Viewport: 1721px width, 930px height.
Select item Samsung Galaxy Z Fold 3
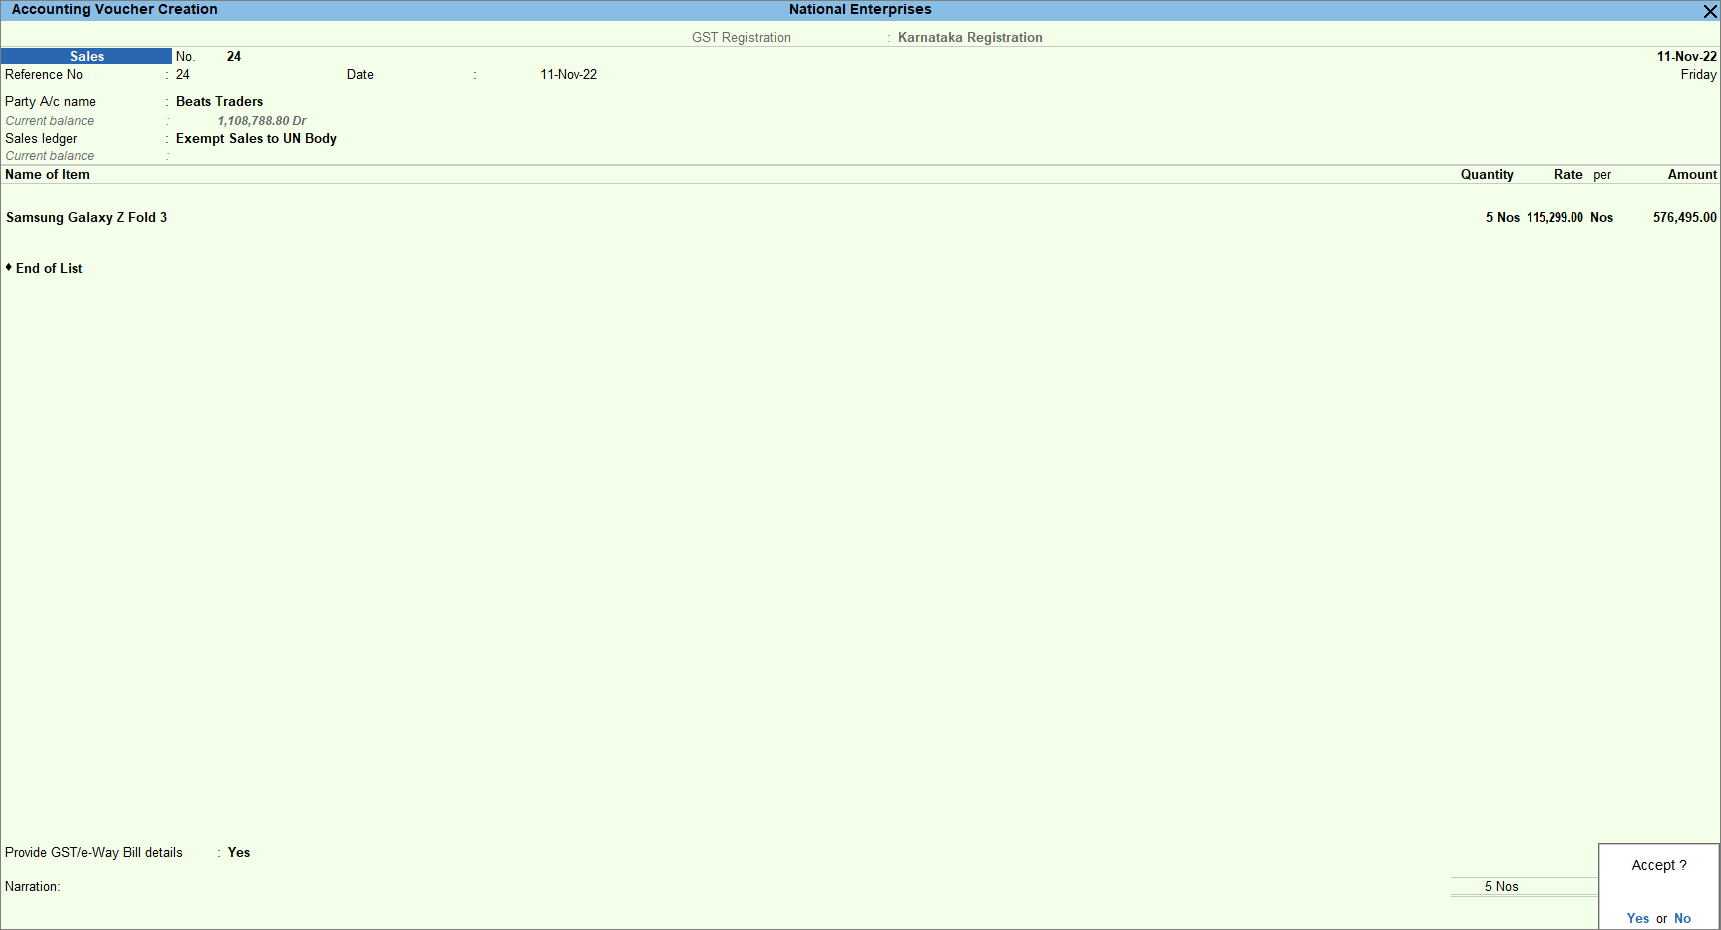[86, 217]
